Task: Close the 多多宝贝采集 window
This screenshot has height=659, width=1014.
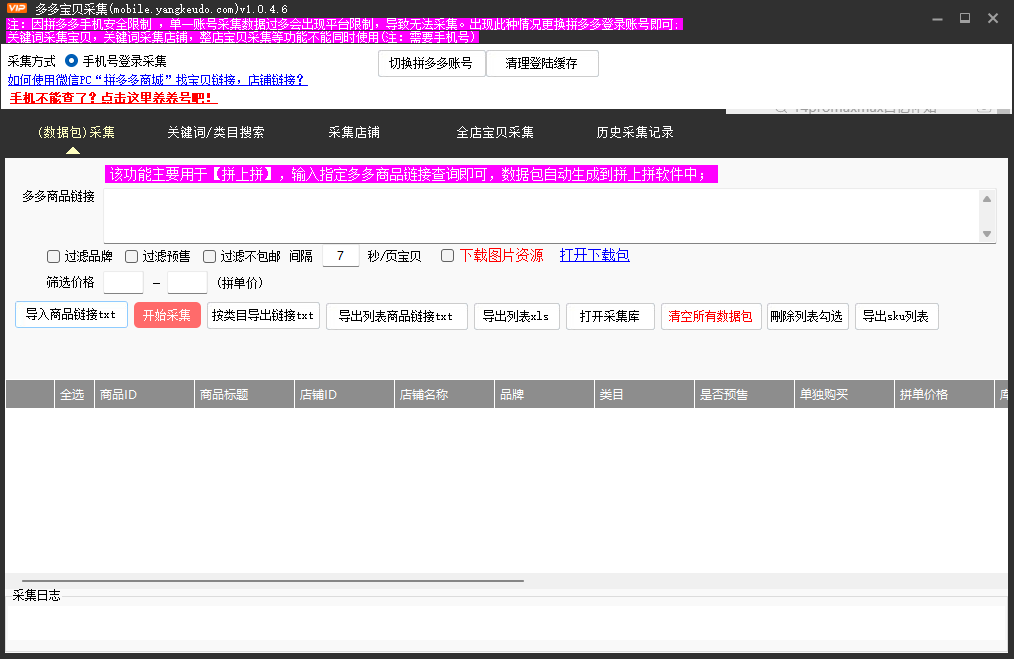Action: 993,18
